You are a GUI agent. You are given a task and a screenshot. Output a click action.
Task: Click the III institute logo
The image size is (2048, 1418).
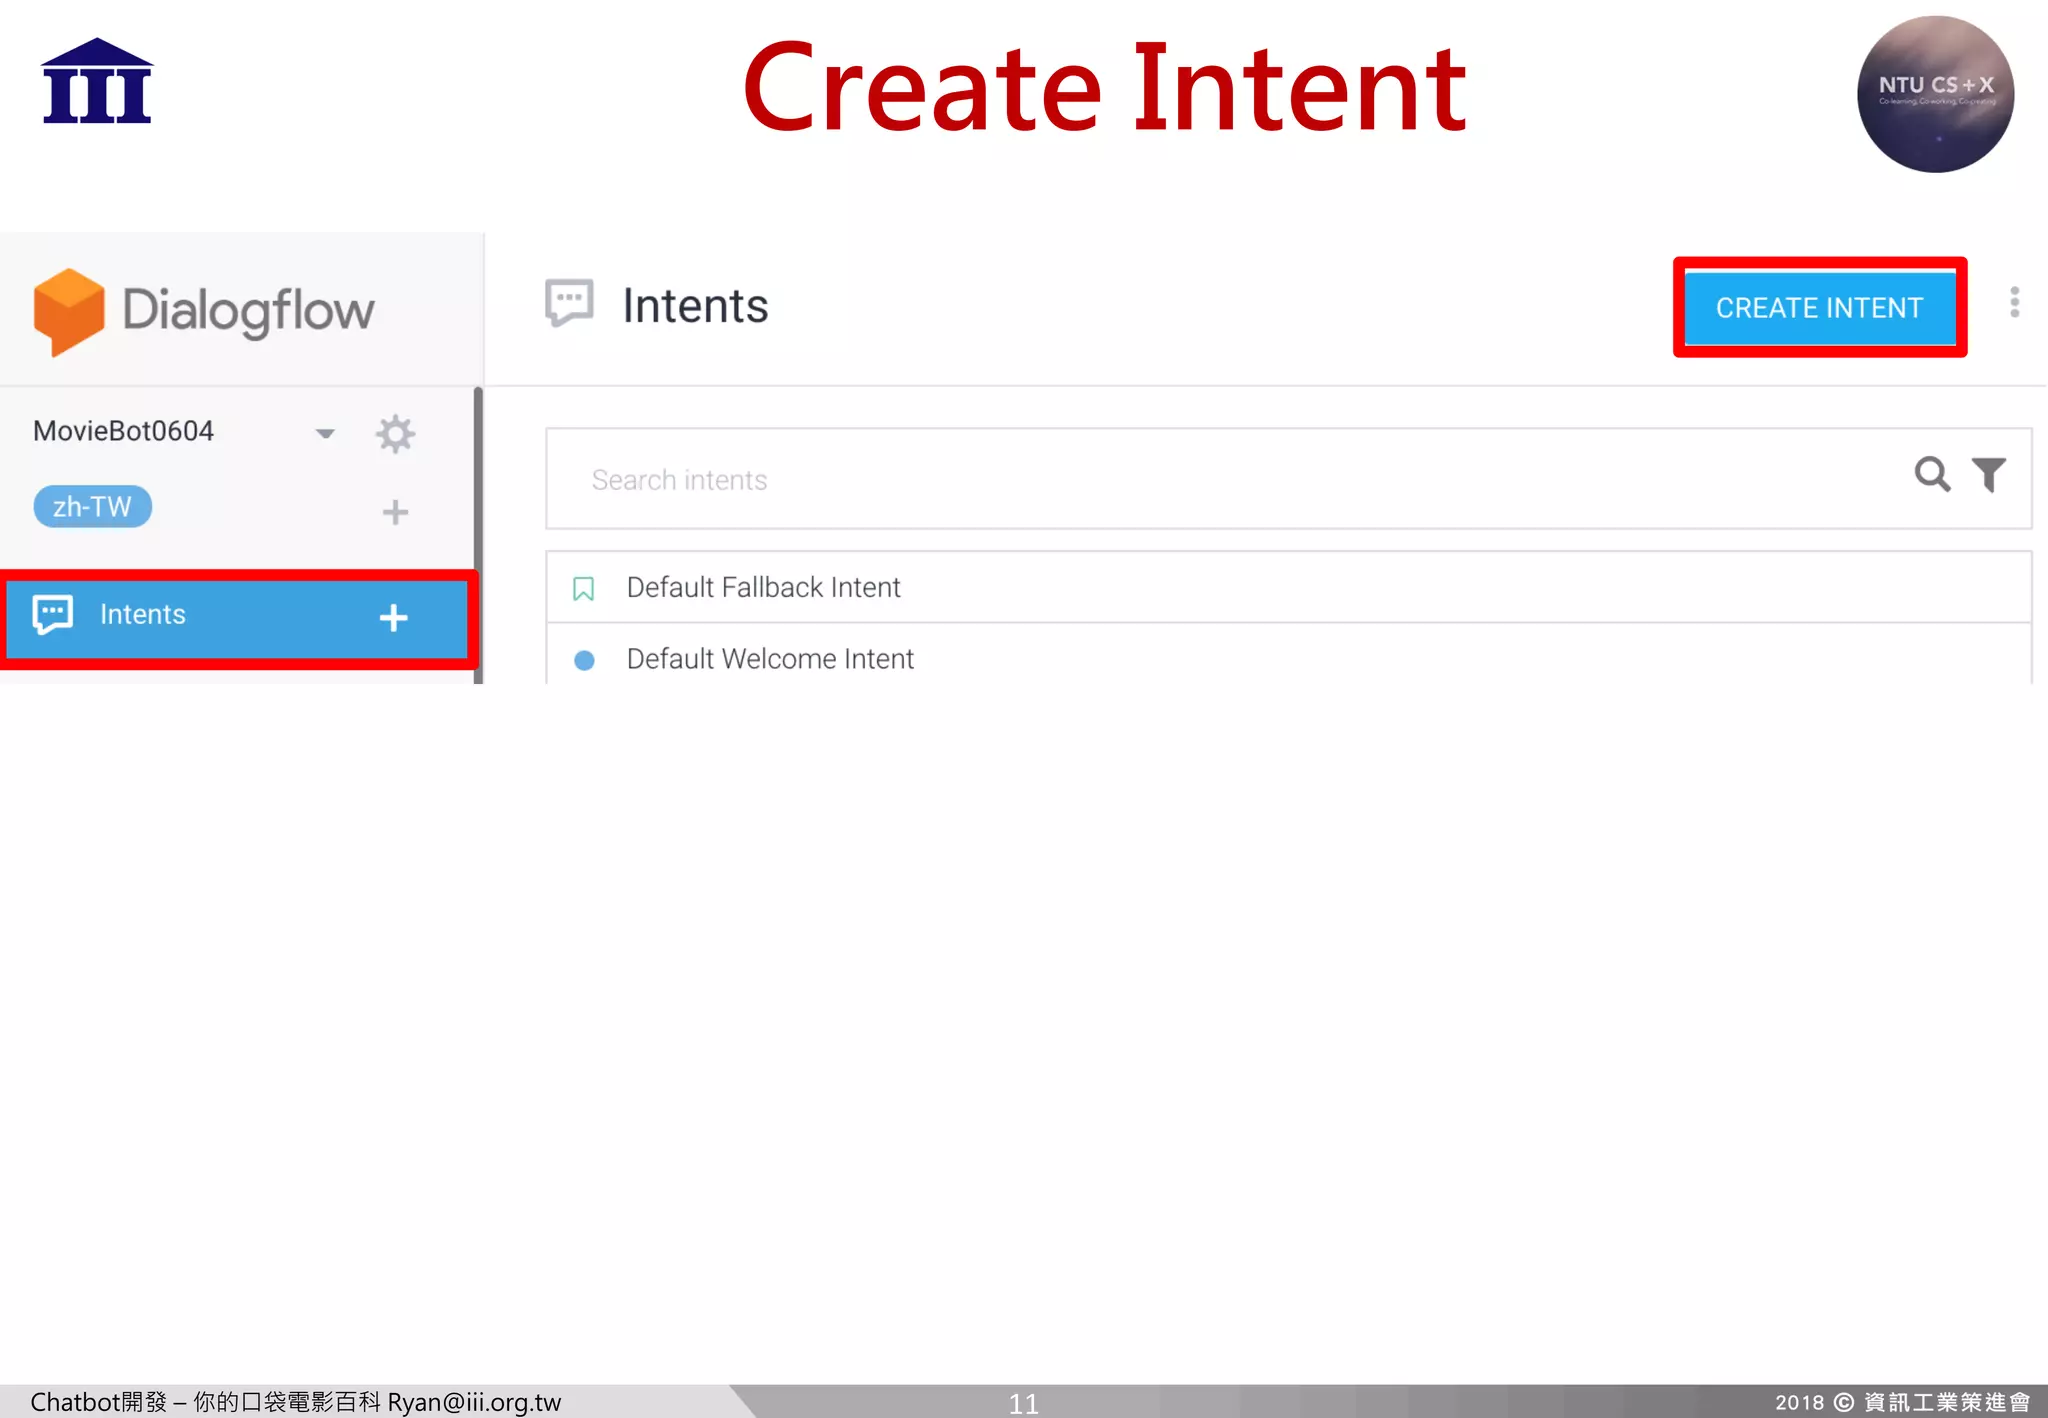pyautogui.click(x=97, y=81)
